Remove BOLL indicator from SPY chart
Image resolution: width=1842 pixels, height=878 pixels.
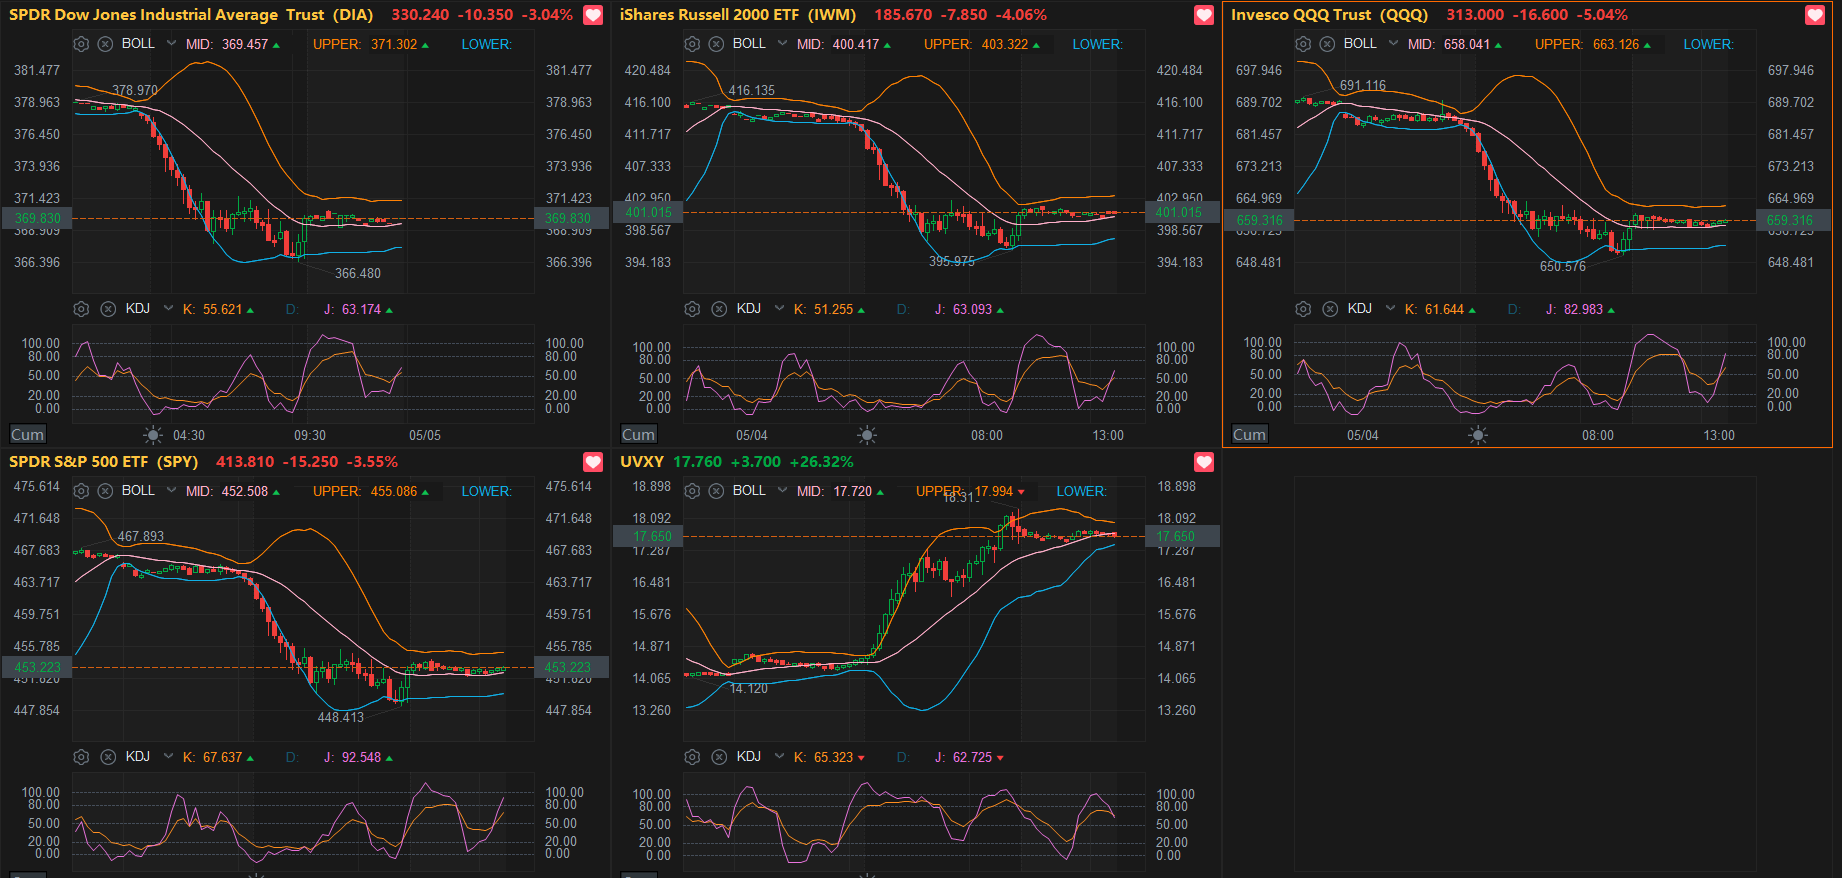pos(105,491)
